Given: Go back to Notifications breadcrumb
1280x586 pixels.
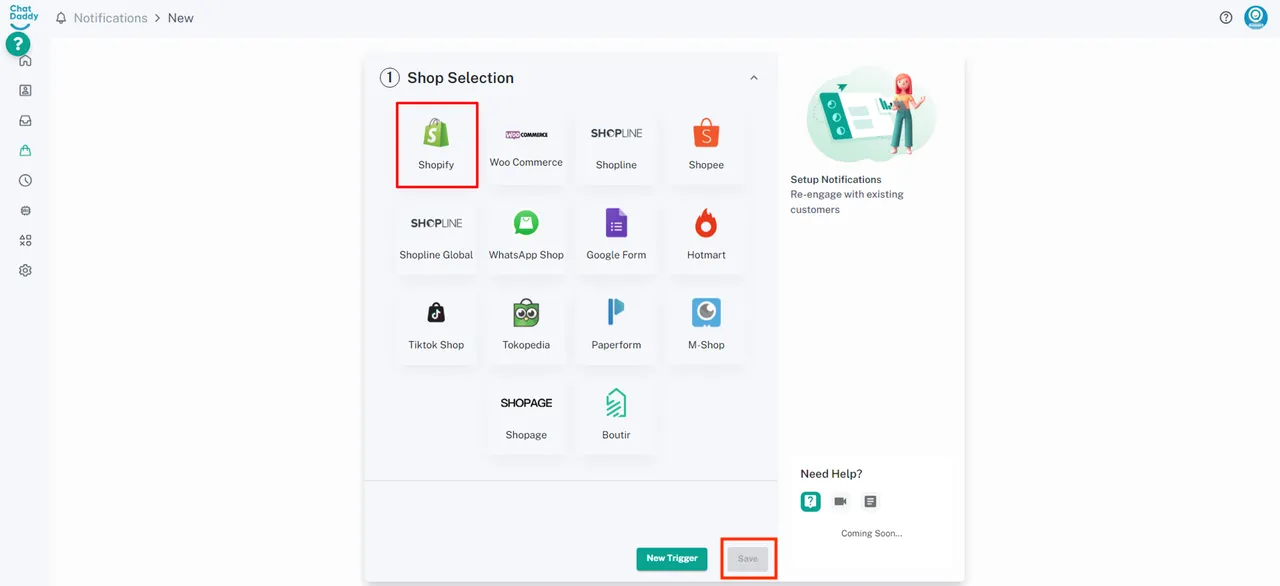Looking at the screenshot, I should coord(110,18).
